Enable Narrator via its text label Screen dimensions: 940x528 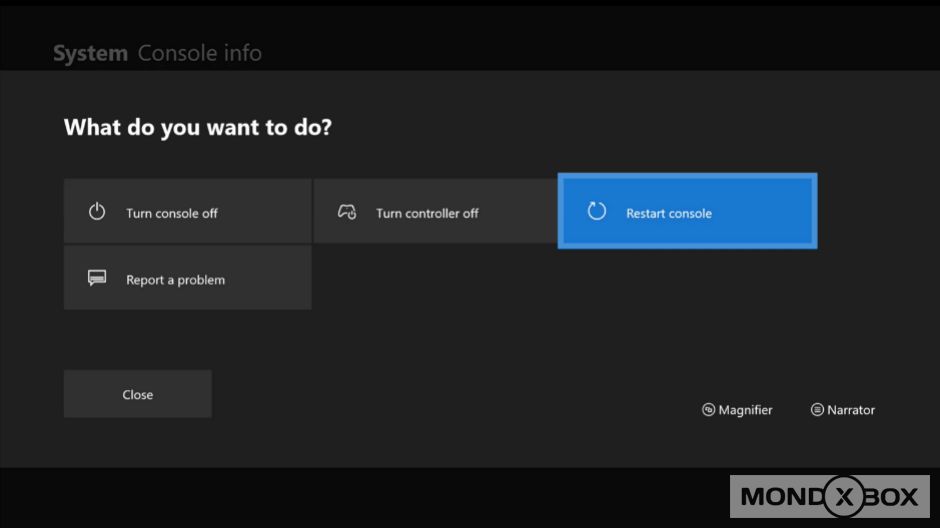pyautogui.click(x=850, y=410)
